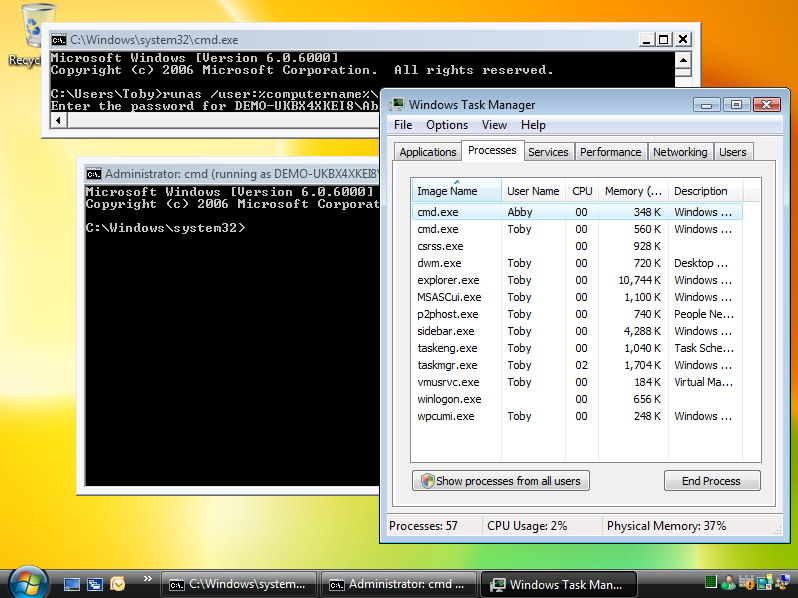Open the Networking tab
The height and width of the screenshot is (598, 798).
pos(680,152)
